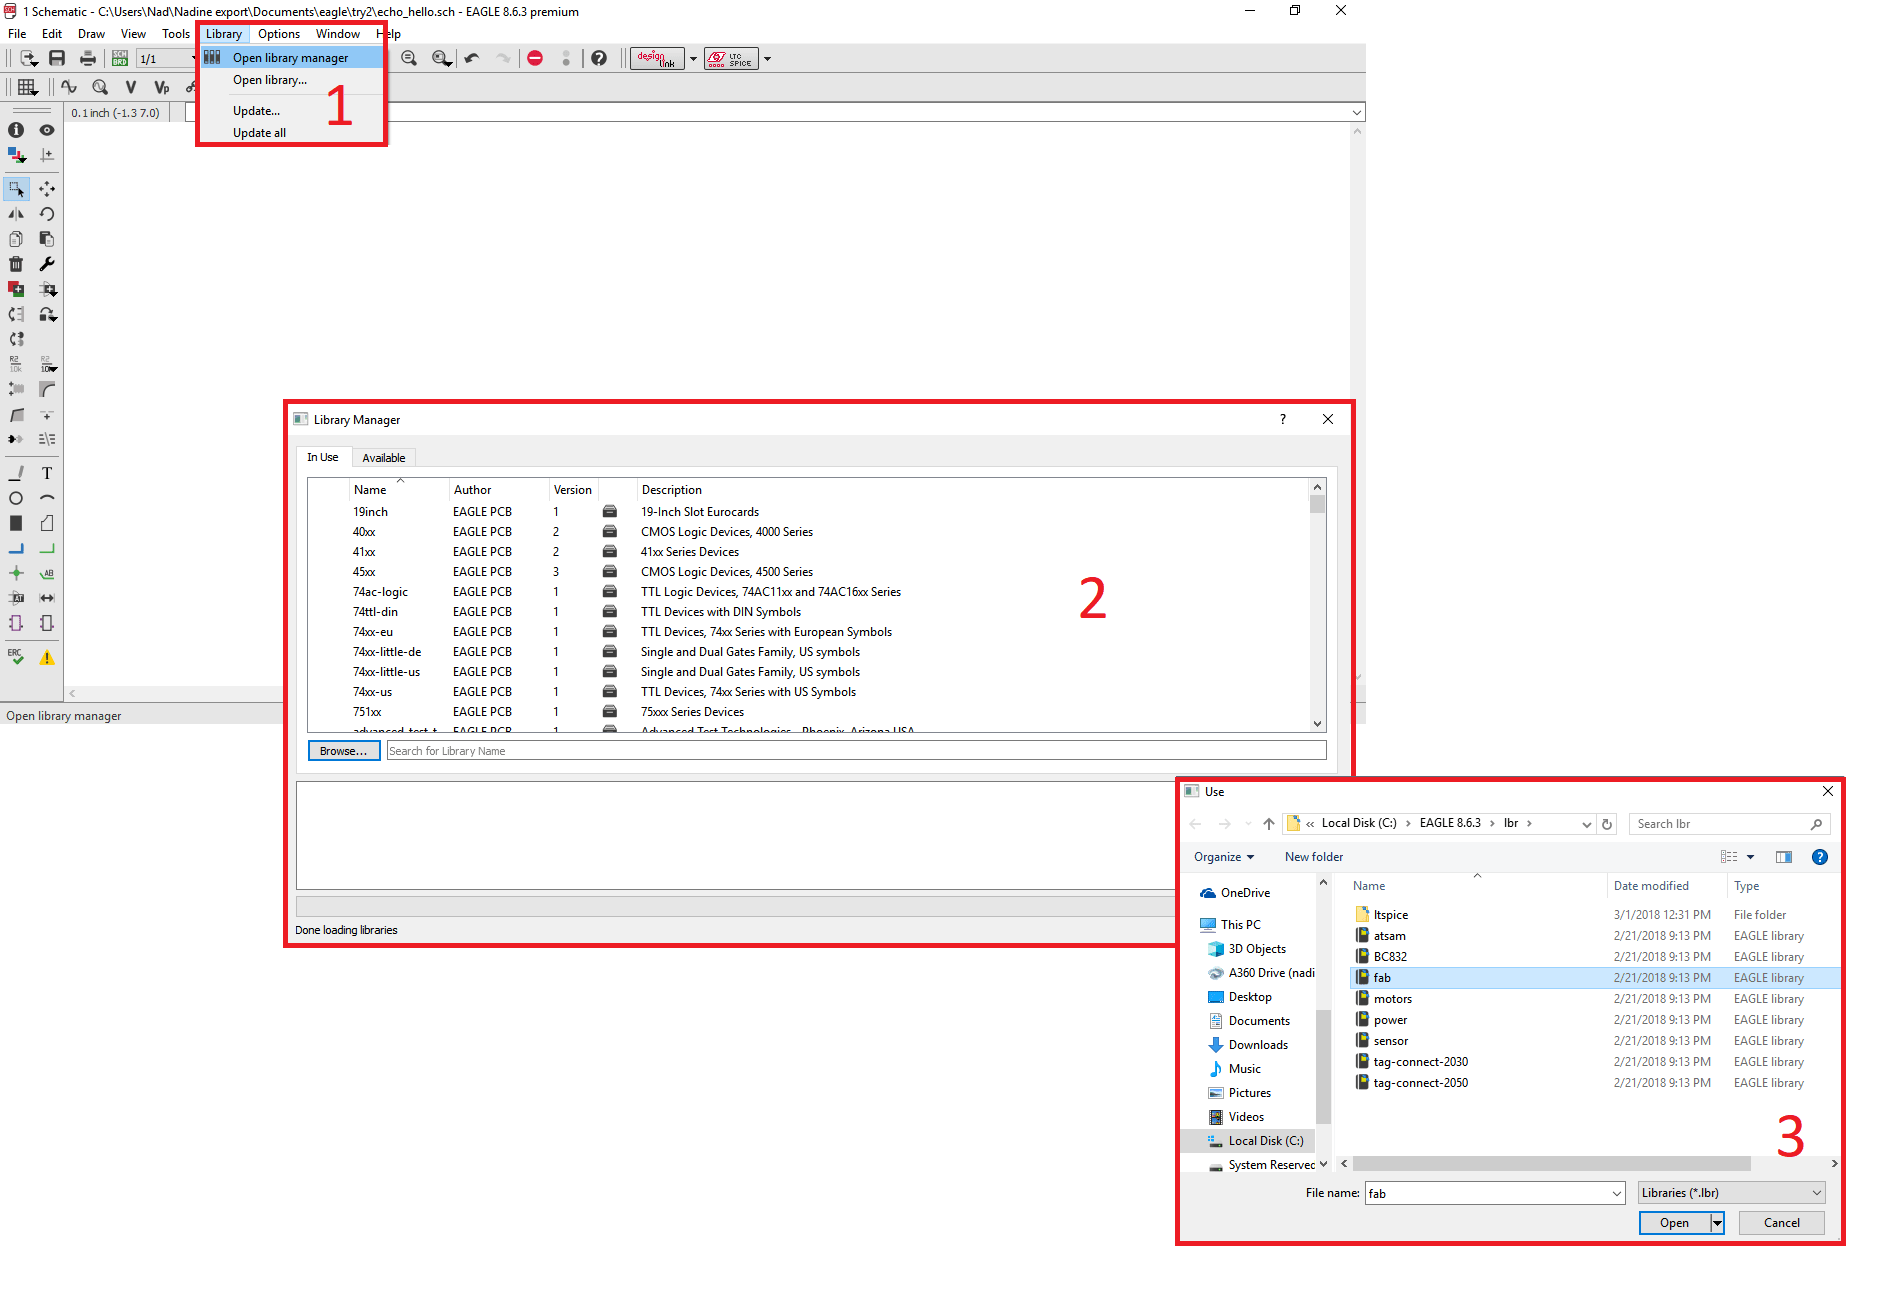The height and width of the screenshot is (1300, 1900).
Task: Select the Circle drawing tool
Action: (16, 498)
